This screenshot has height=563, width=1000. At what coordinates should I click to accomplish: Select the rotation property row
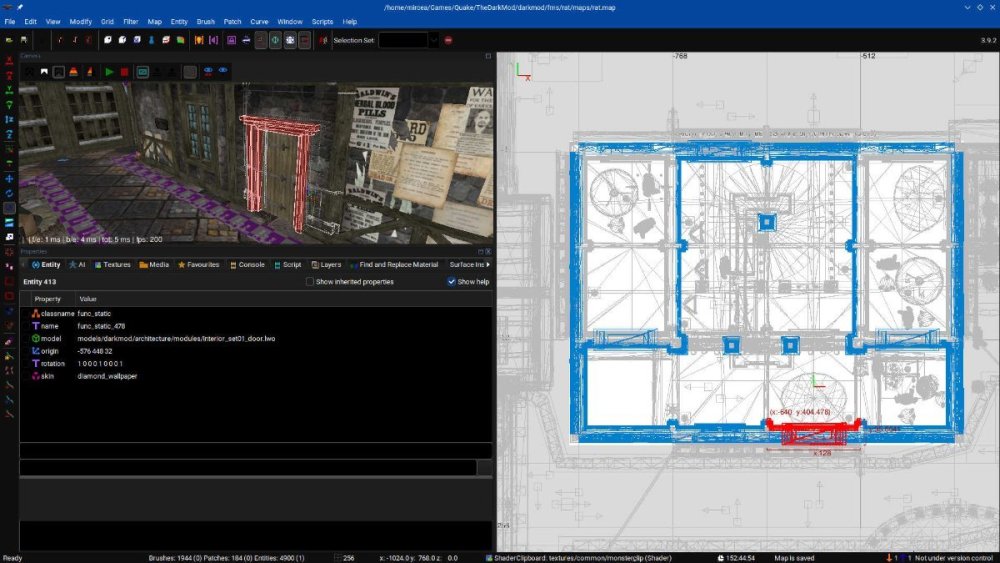pos(256,363)
